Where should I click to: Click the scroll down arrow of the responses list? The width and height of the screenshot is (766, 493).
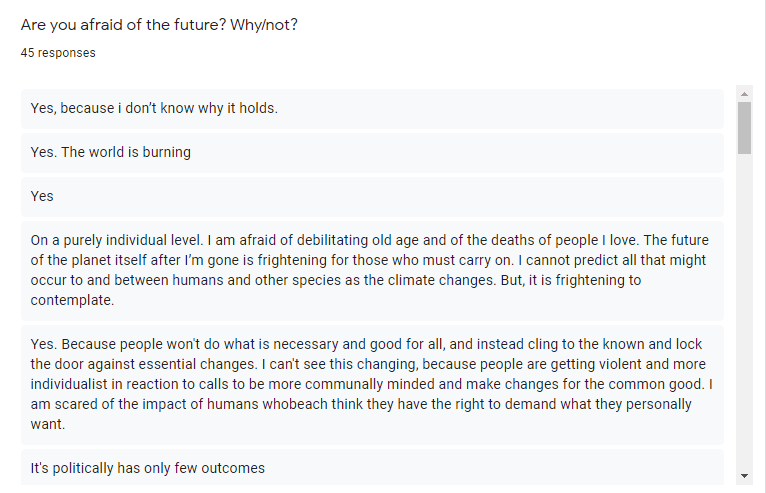pyautogui.click(x=744, y=475)
